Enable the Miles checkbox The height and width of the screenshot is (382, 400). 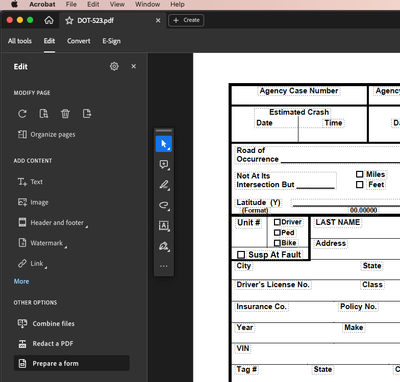click(x=359, y=174)
